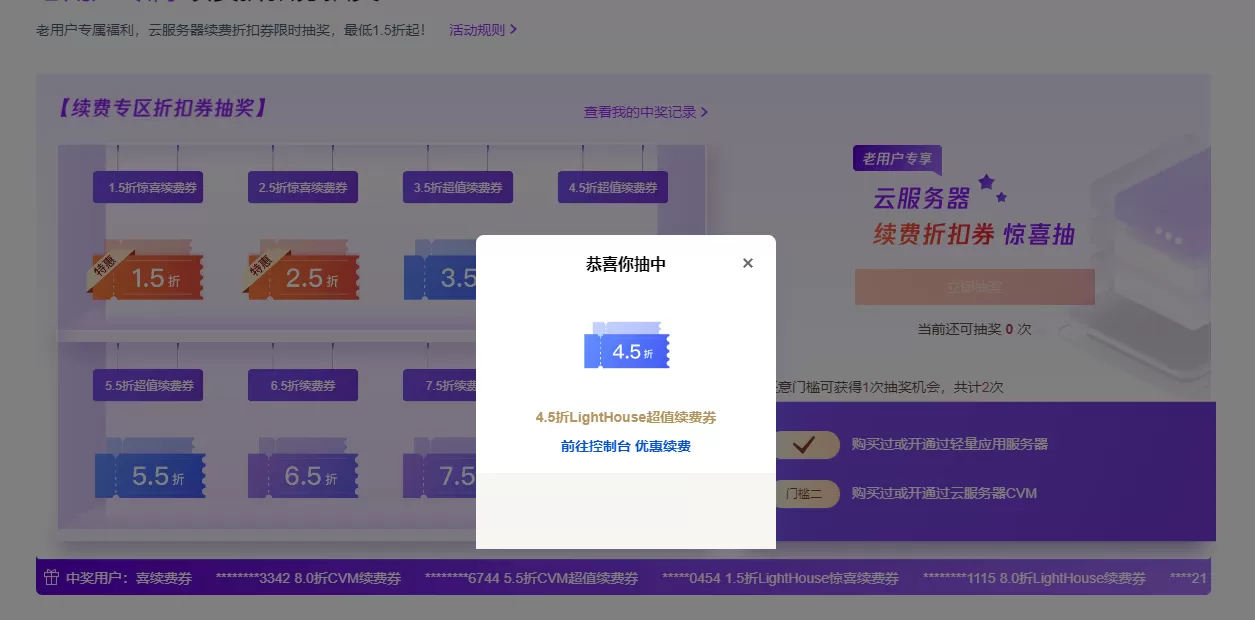Viewport: 1255px width, 620px height.
Task: Click the gift icon beside 中奖用户
Action: pos(51,578)
